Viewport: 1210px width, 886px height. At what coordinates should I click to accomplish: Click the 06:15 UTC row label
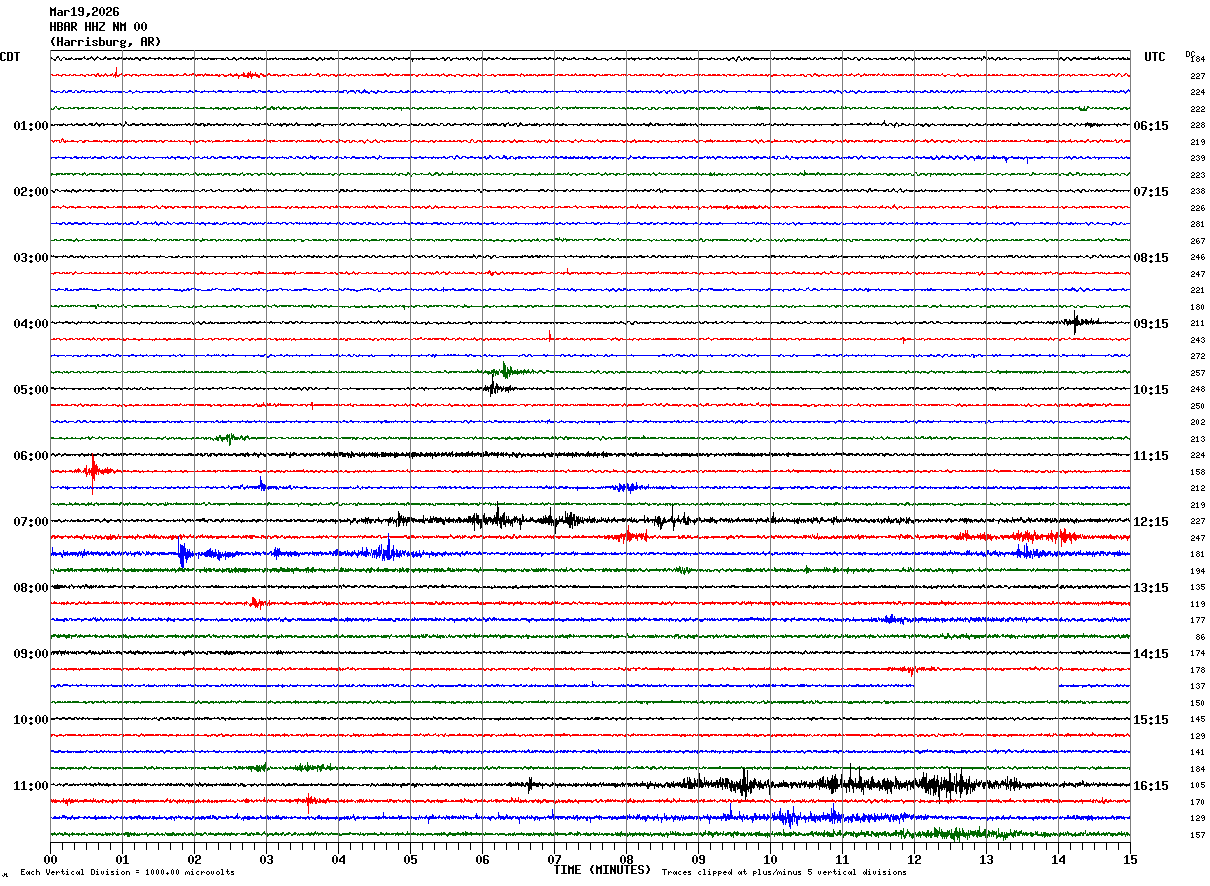pos(1151,126)
